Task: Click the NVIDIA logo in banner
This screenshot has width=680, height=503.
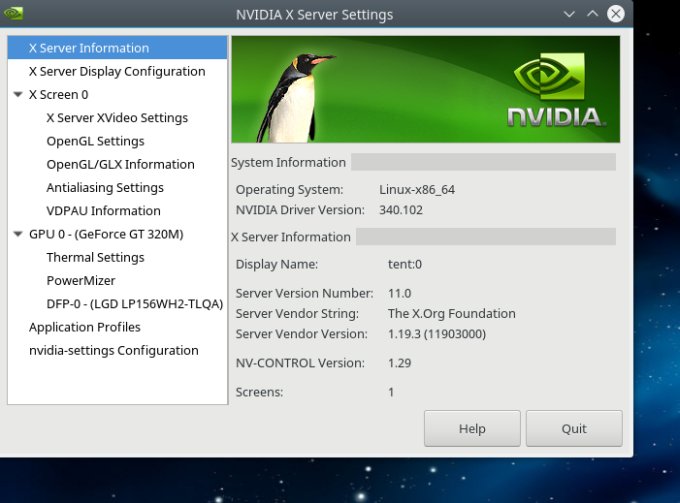Action: click(x=555, y=90)
